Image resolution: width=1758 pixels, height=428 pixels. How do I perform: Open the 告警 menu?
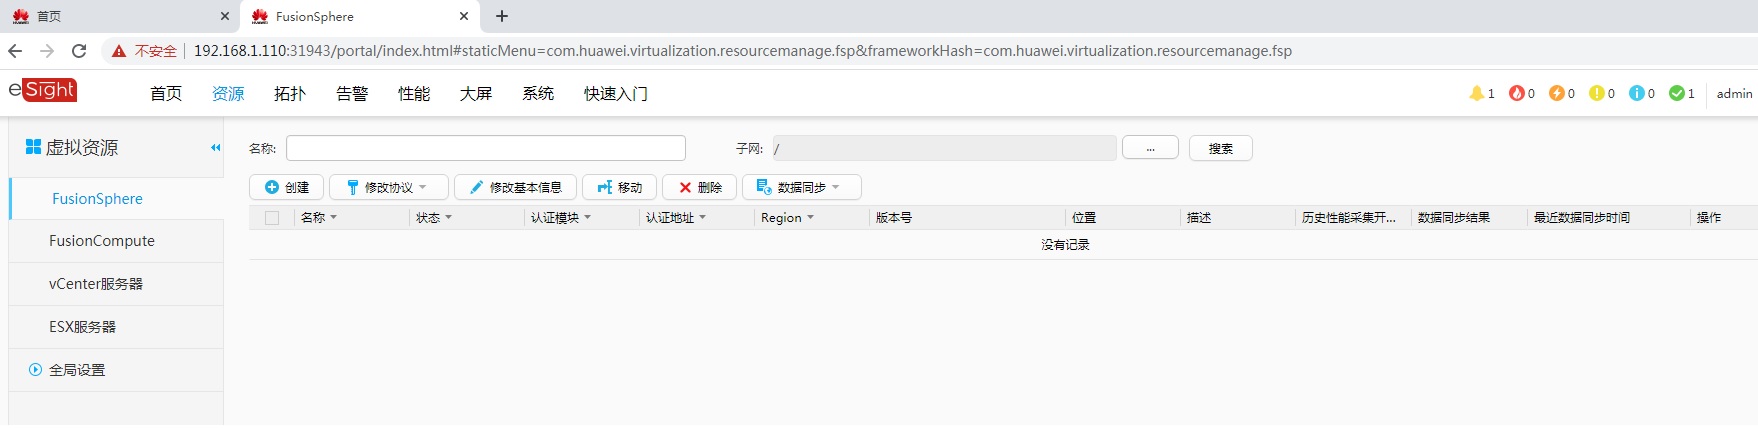[x=352, y=94]
